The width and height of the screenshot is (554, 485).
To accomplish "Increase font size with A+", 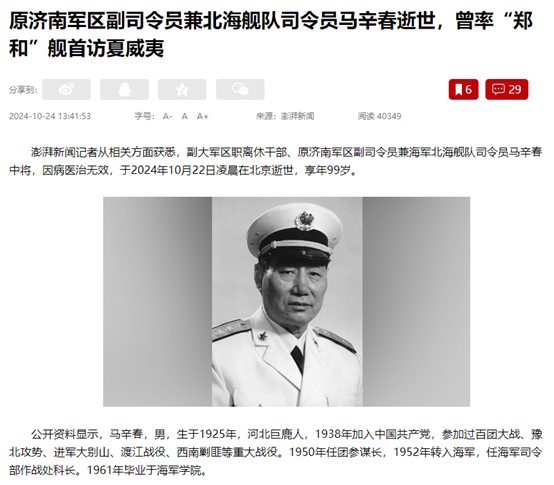I will pyautogui.click(x=202, y=116).
